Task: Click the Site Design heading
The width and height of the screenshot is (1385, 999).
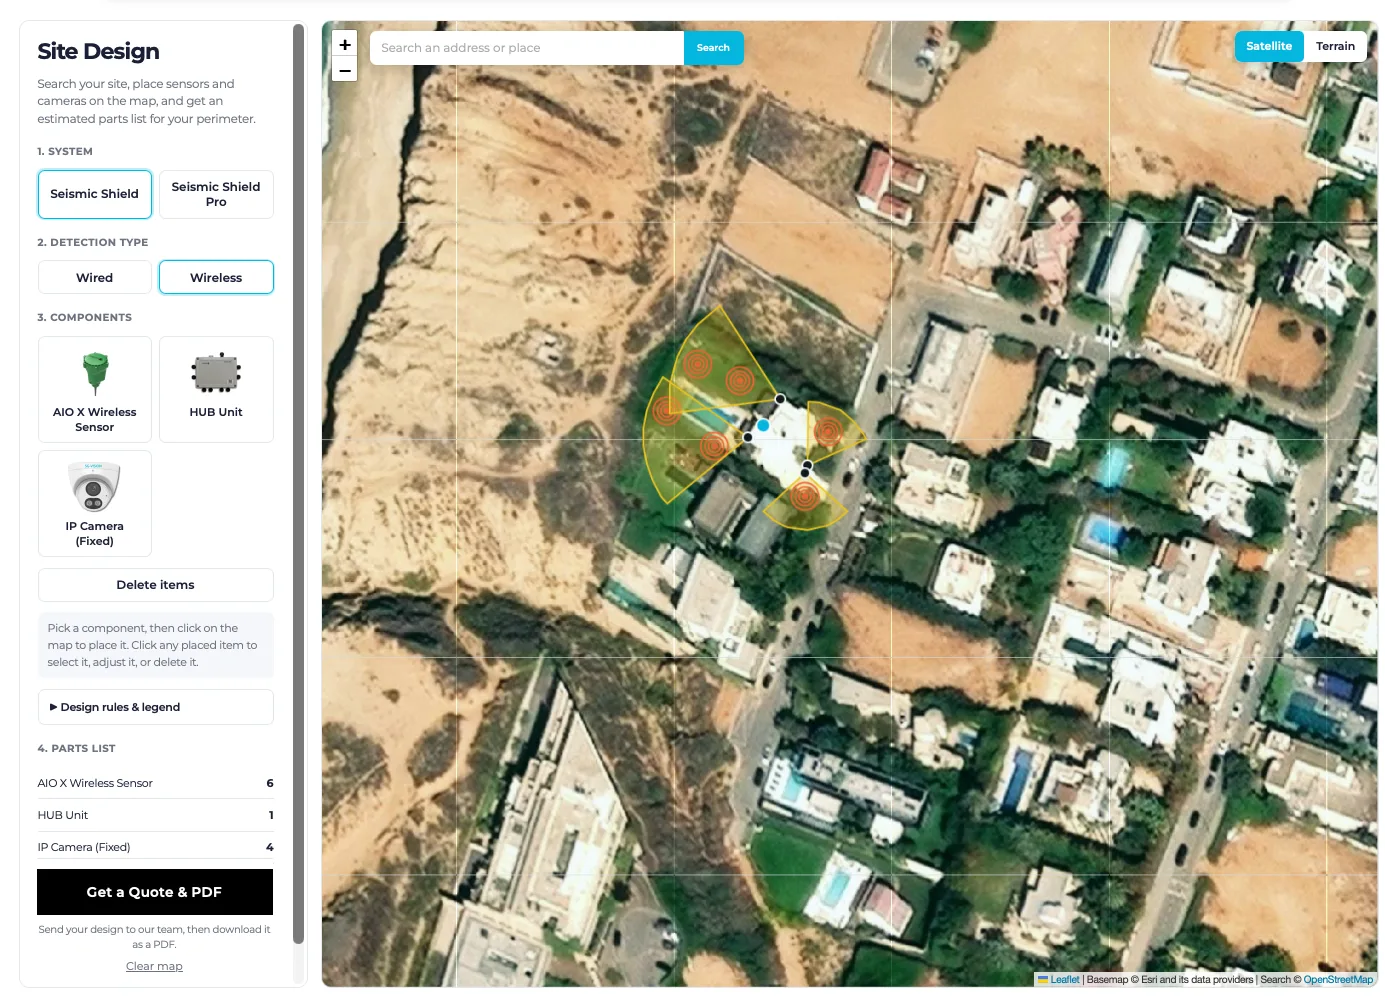Action: pyautogui.click(x=98, y=51)
